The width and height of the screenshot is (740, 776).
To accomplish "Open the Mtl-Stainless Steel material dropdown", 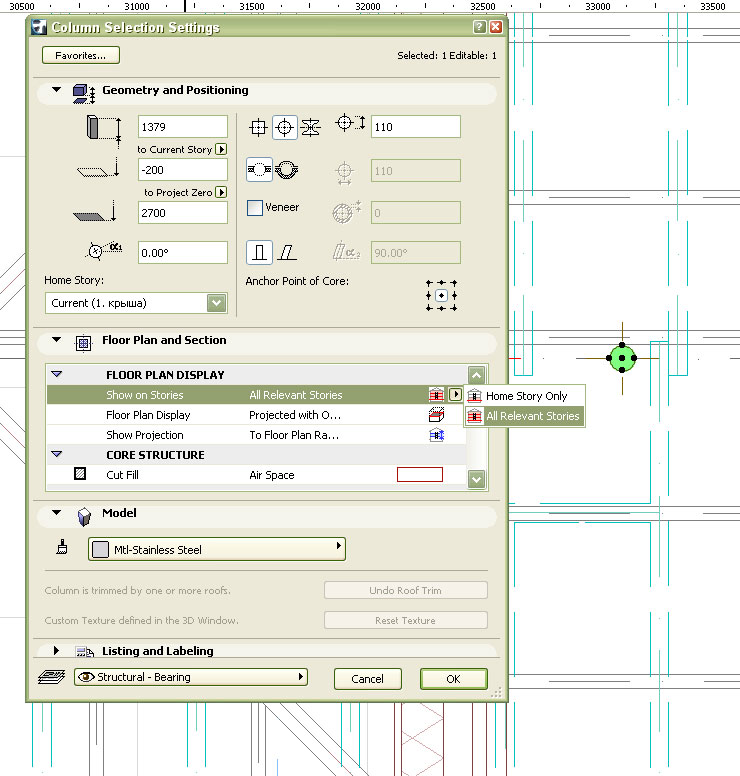I will tap(217, 549).
